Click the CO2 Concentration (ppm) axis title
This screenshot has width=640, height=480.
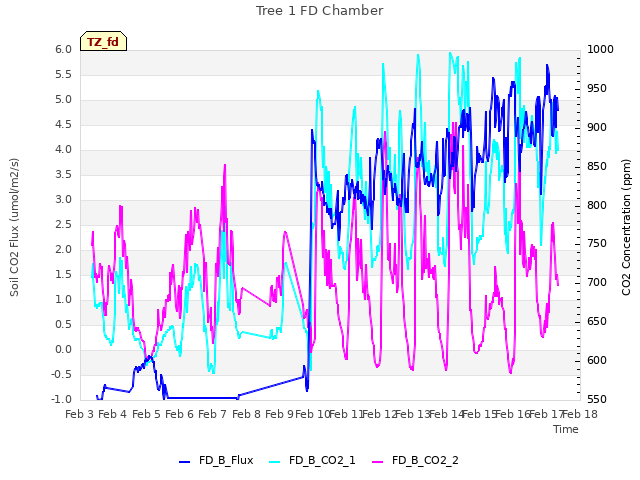(626, 227)
